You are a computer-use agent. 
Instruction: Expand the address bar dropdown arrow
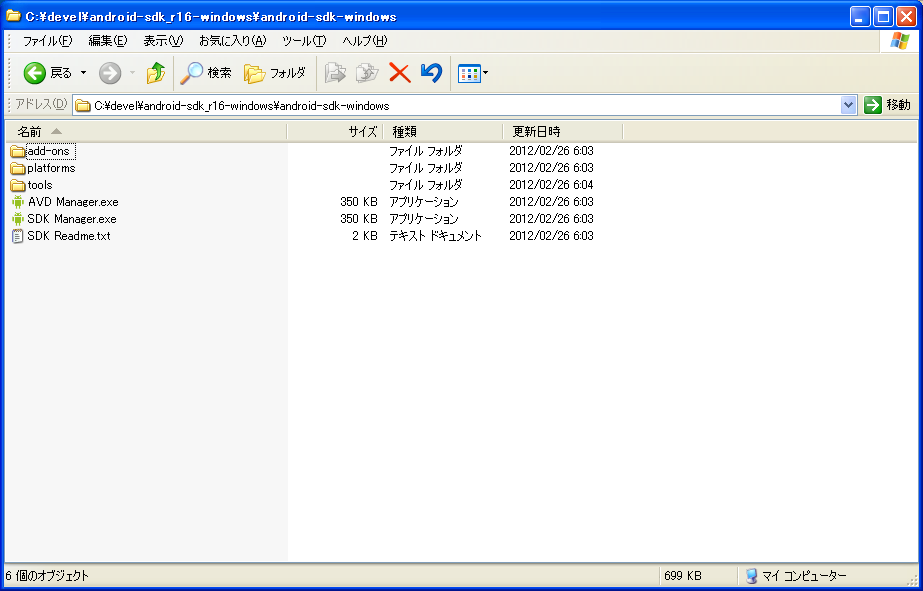848,106
